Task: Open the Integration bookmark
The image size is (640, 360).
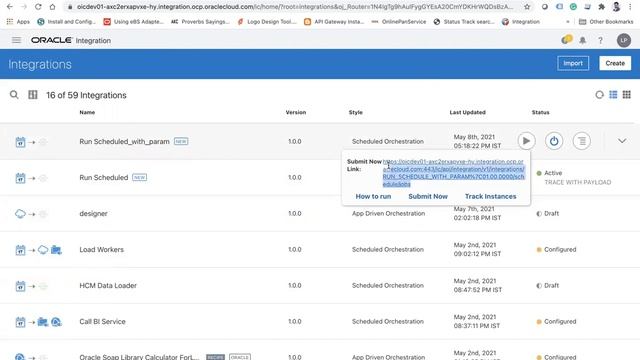Action: (520, 22)
